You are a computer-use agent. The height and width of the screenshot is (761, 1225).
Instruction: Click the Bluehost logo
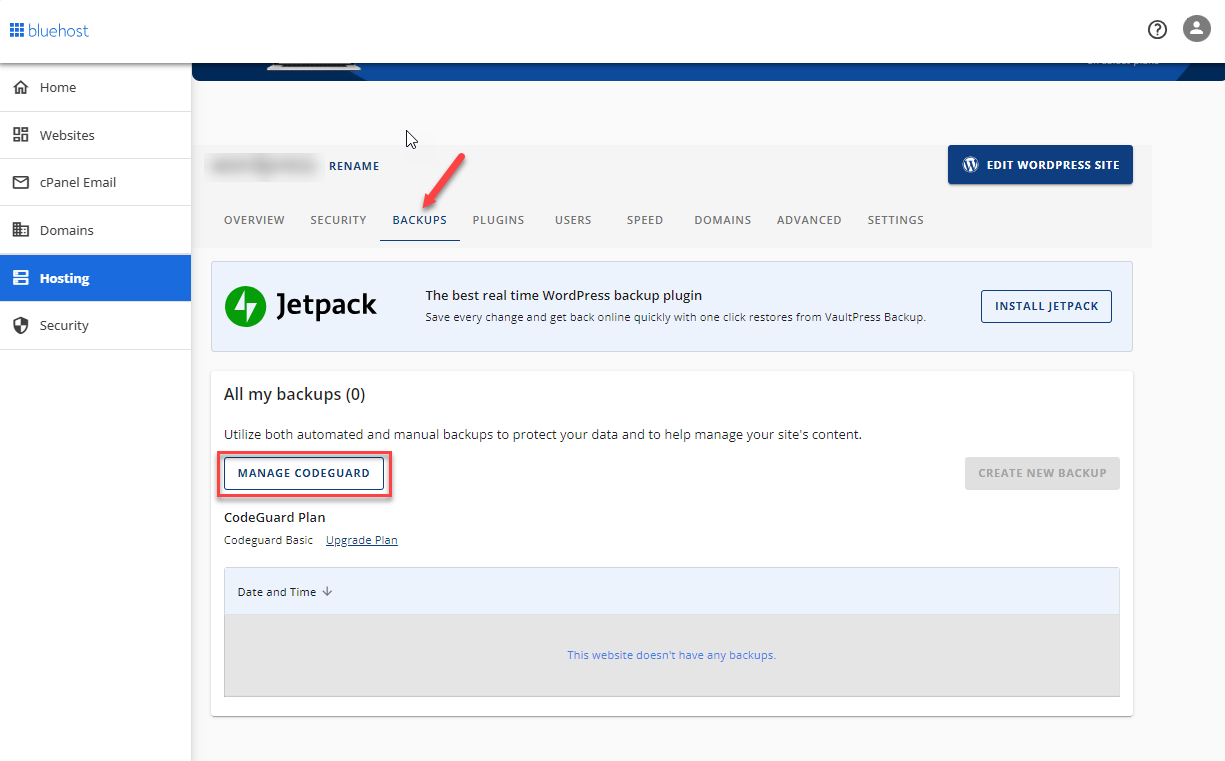click(49, 30)
